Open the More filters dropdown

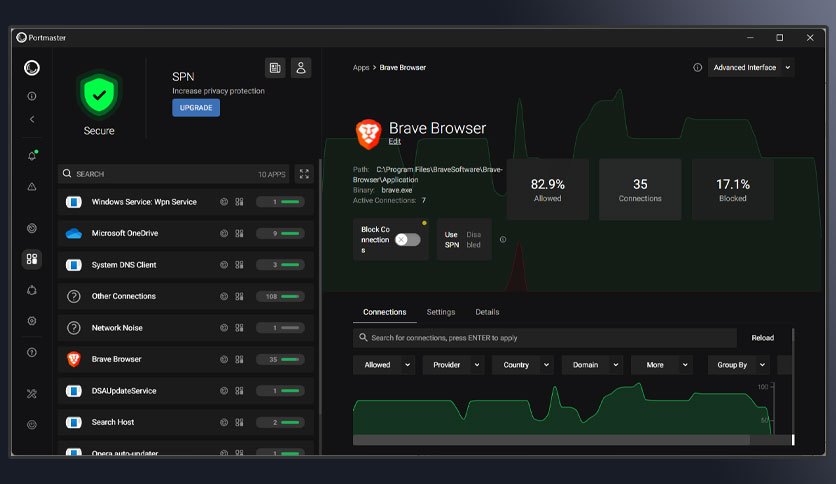tap(662, 365)
